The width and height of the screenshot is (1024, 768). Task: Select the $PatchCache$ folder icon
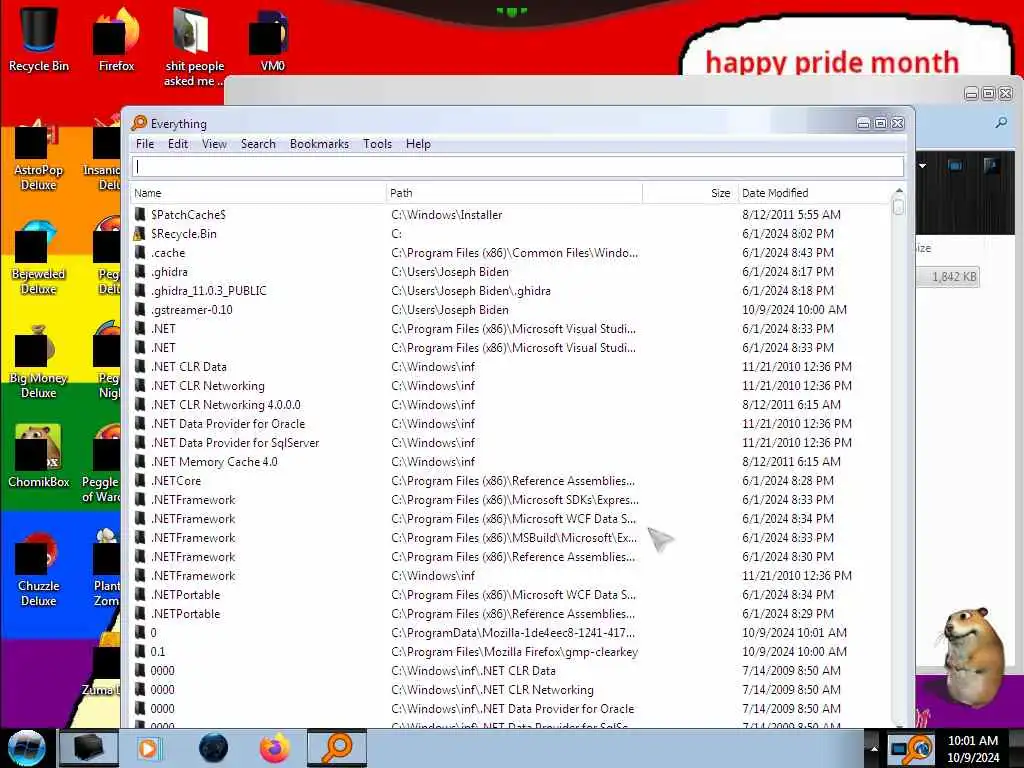tap(140, 214)
